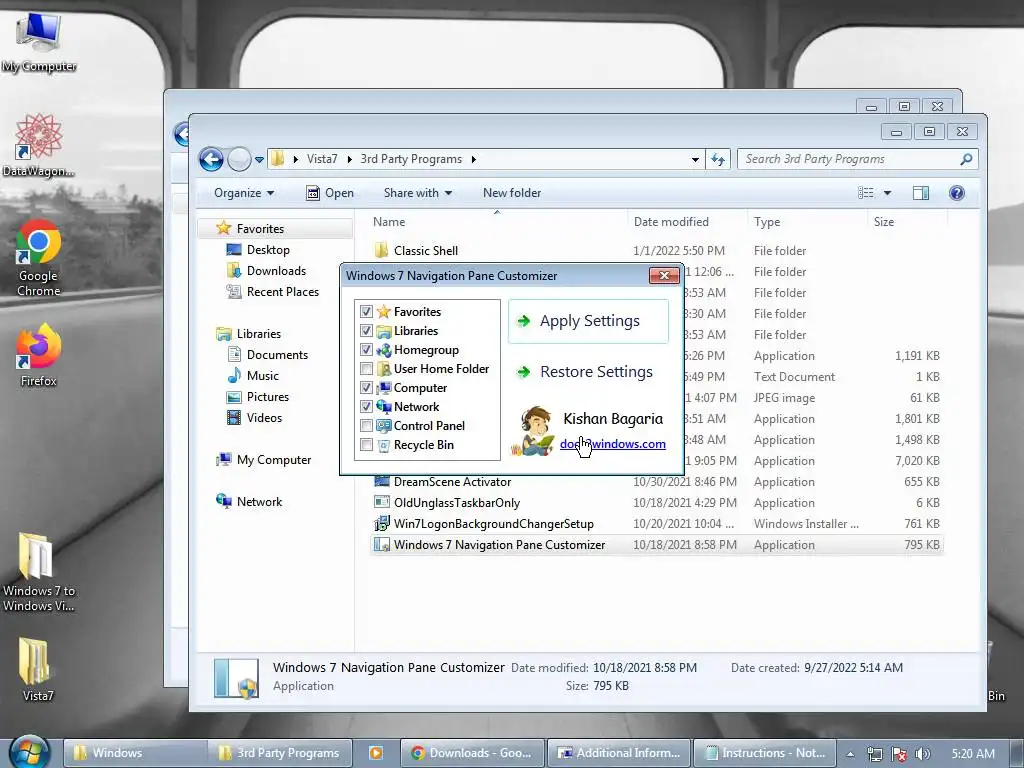Open Windows 7 to Windows Vi... folder

(x=39, y=572)
